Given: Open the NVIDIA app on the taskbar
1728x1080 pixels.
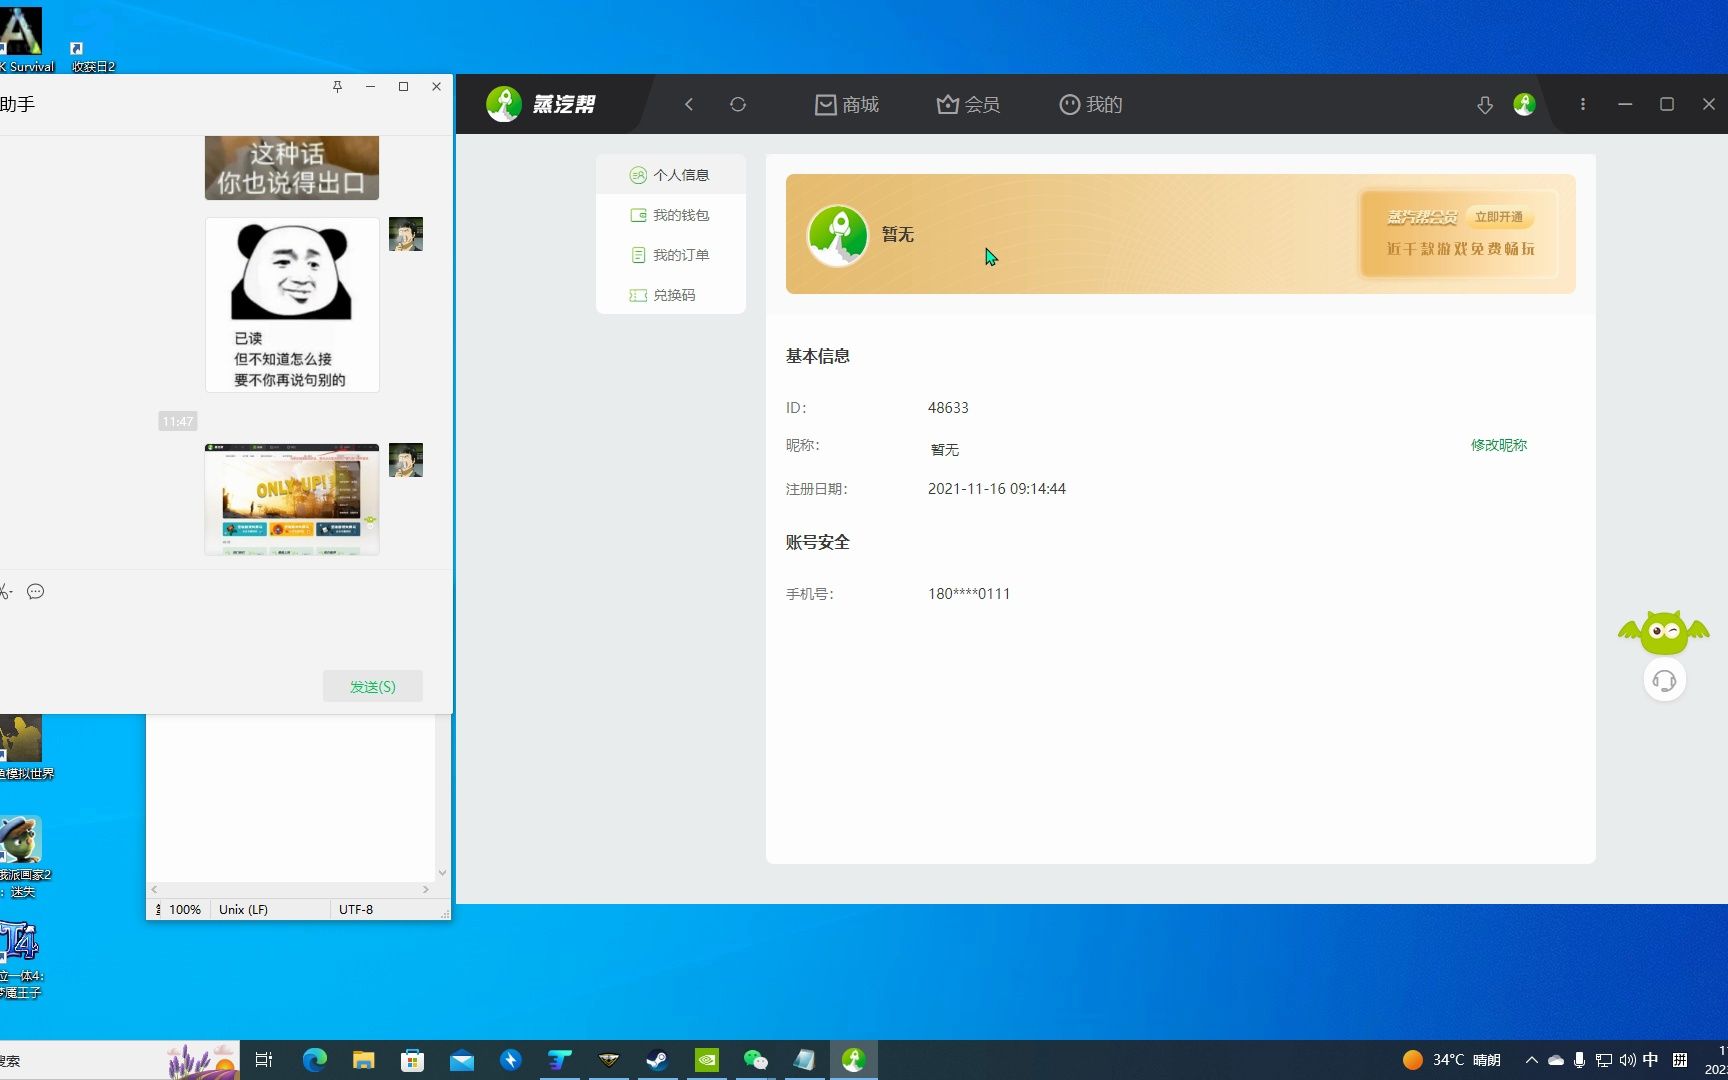Looking at the screenshot, I should (706, 1060).
